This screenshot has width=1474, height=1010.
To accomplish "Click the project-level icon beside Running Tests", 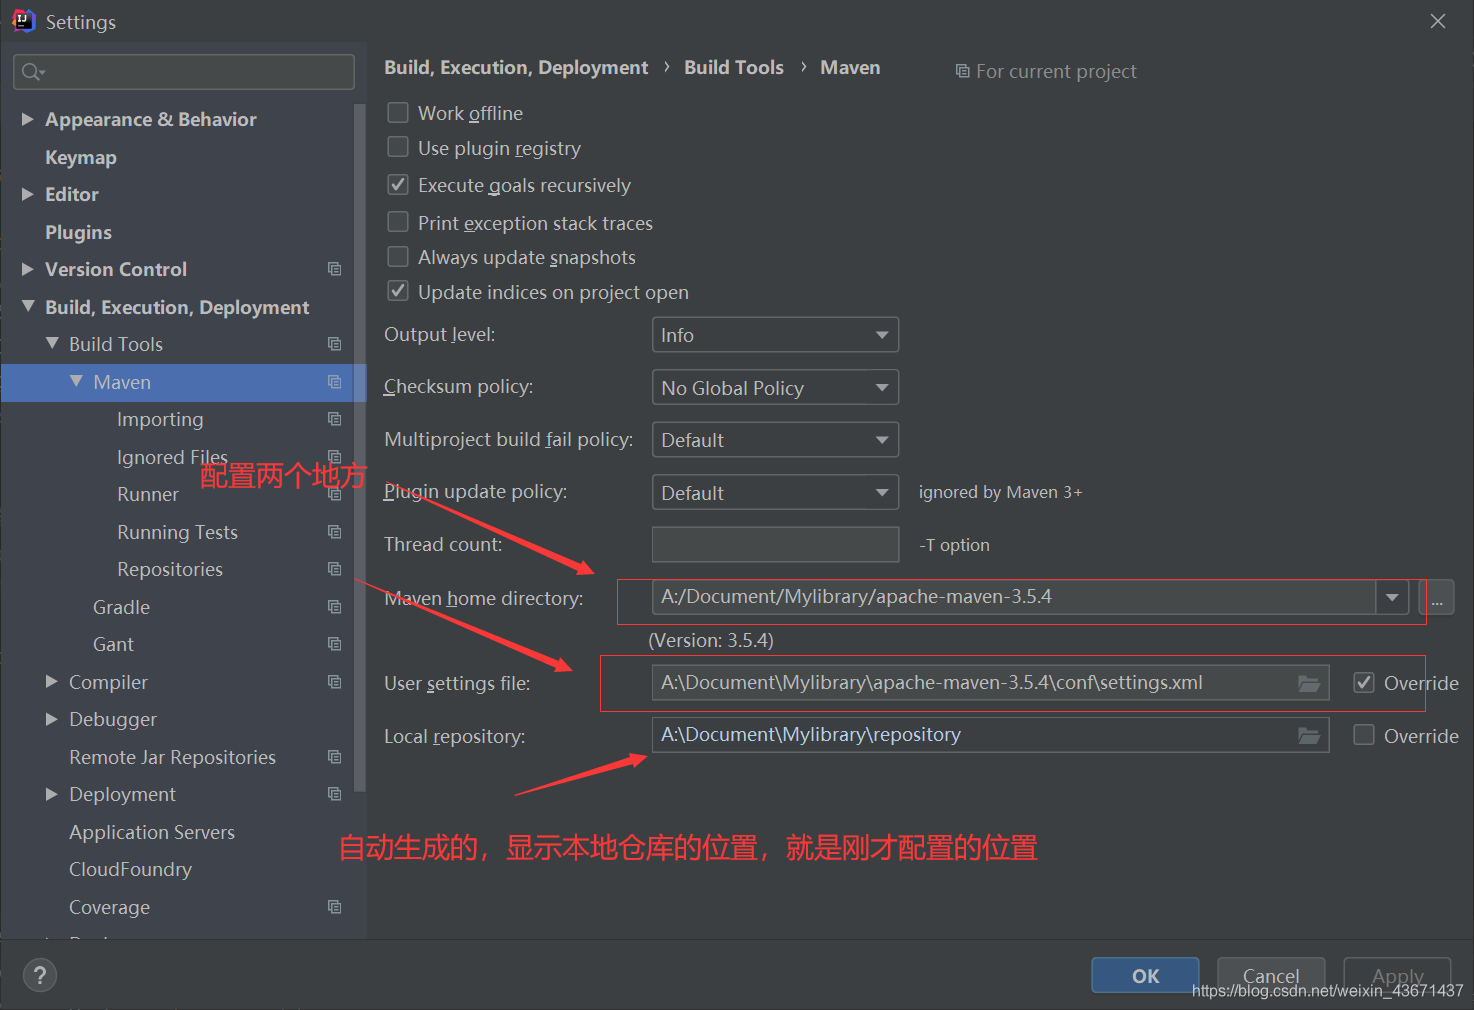I will (x=334, y=532).
